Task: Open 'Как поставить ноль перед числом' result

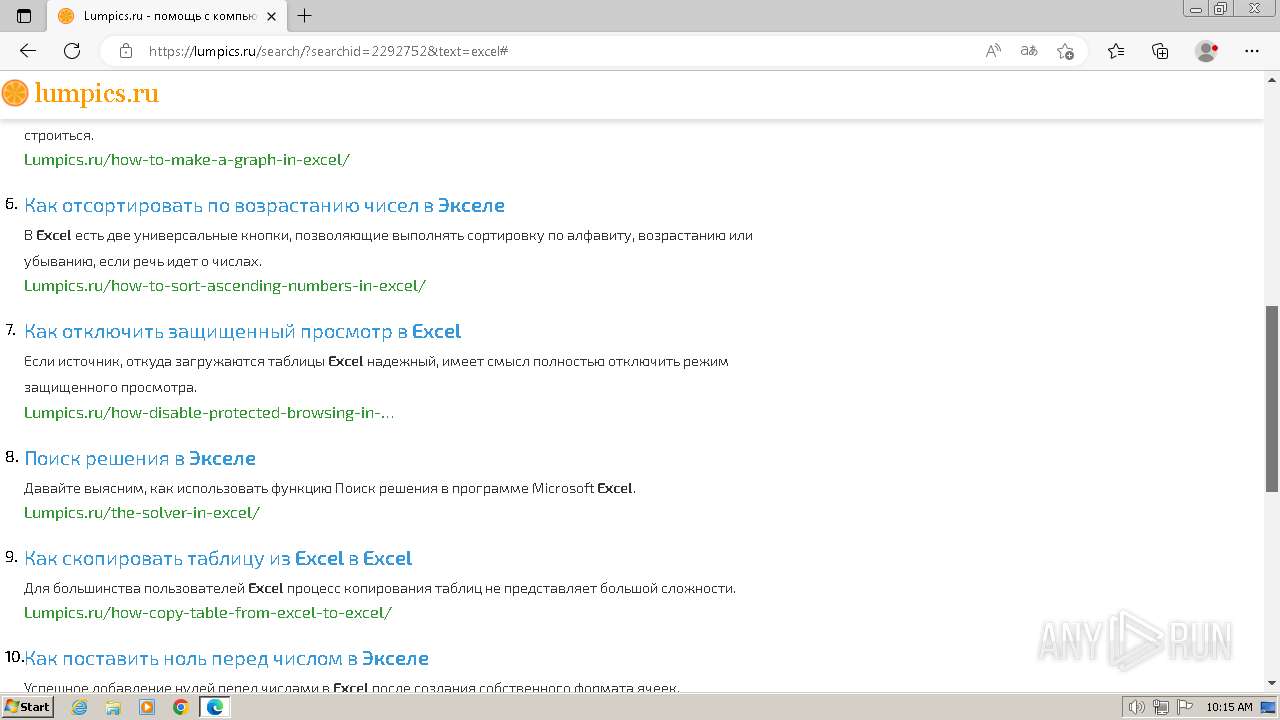Action: 226,658
